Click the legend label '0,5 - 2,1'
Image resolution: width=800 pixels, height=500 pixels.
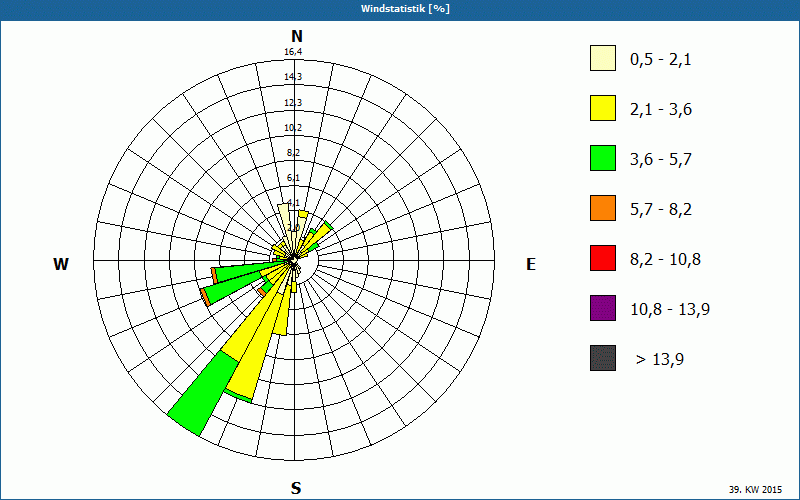tap(661, 60)
